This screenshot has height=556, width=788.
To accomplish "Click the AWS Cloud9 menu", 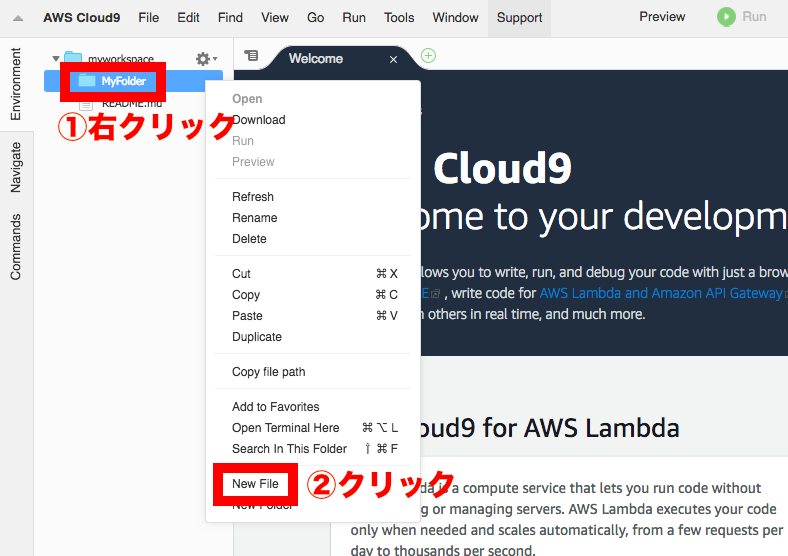I will (81, 18).
